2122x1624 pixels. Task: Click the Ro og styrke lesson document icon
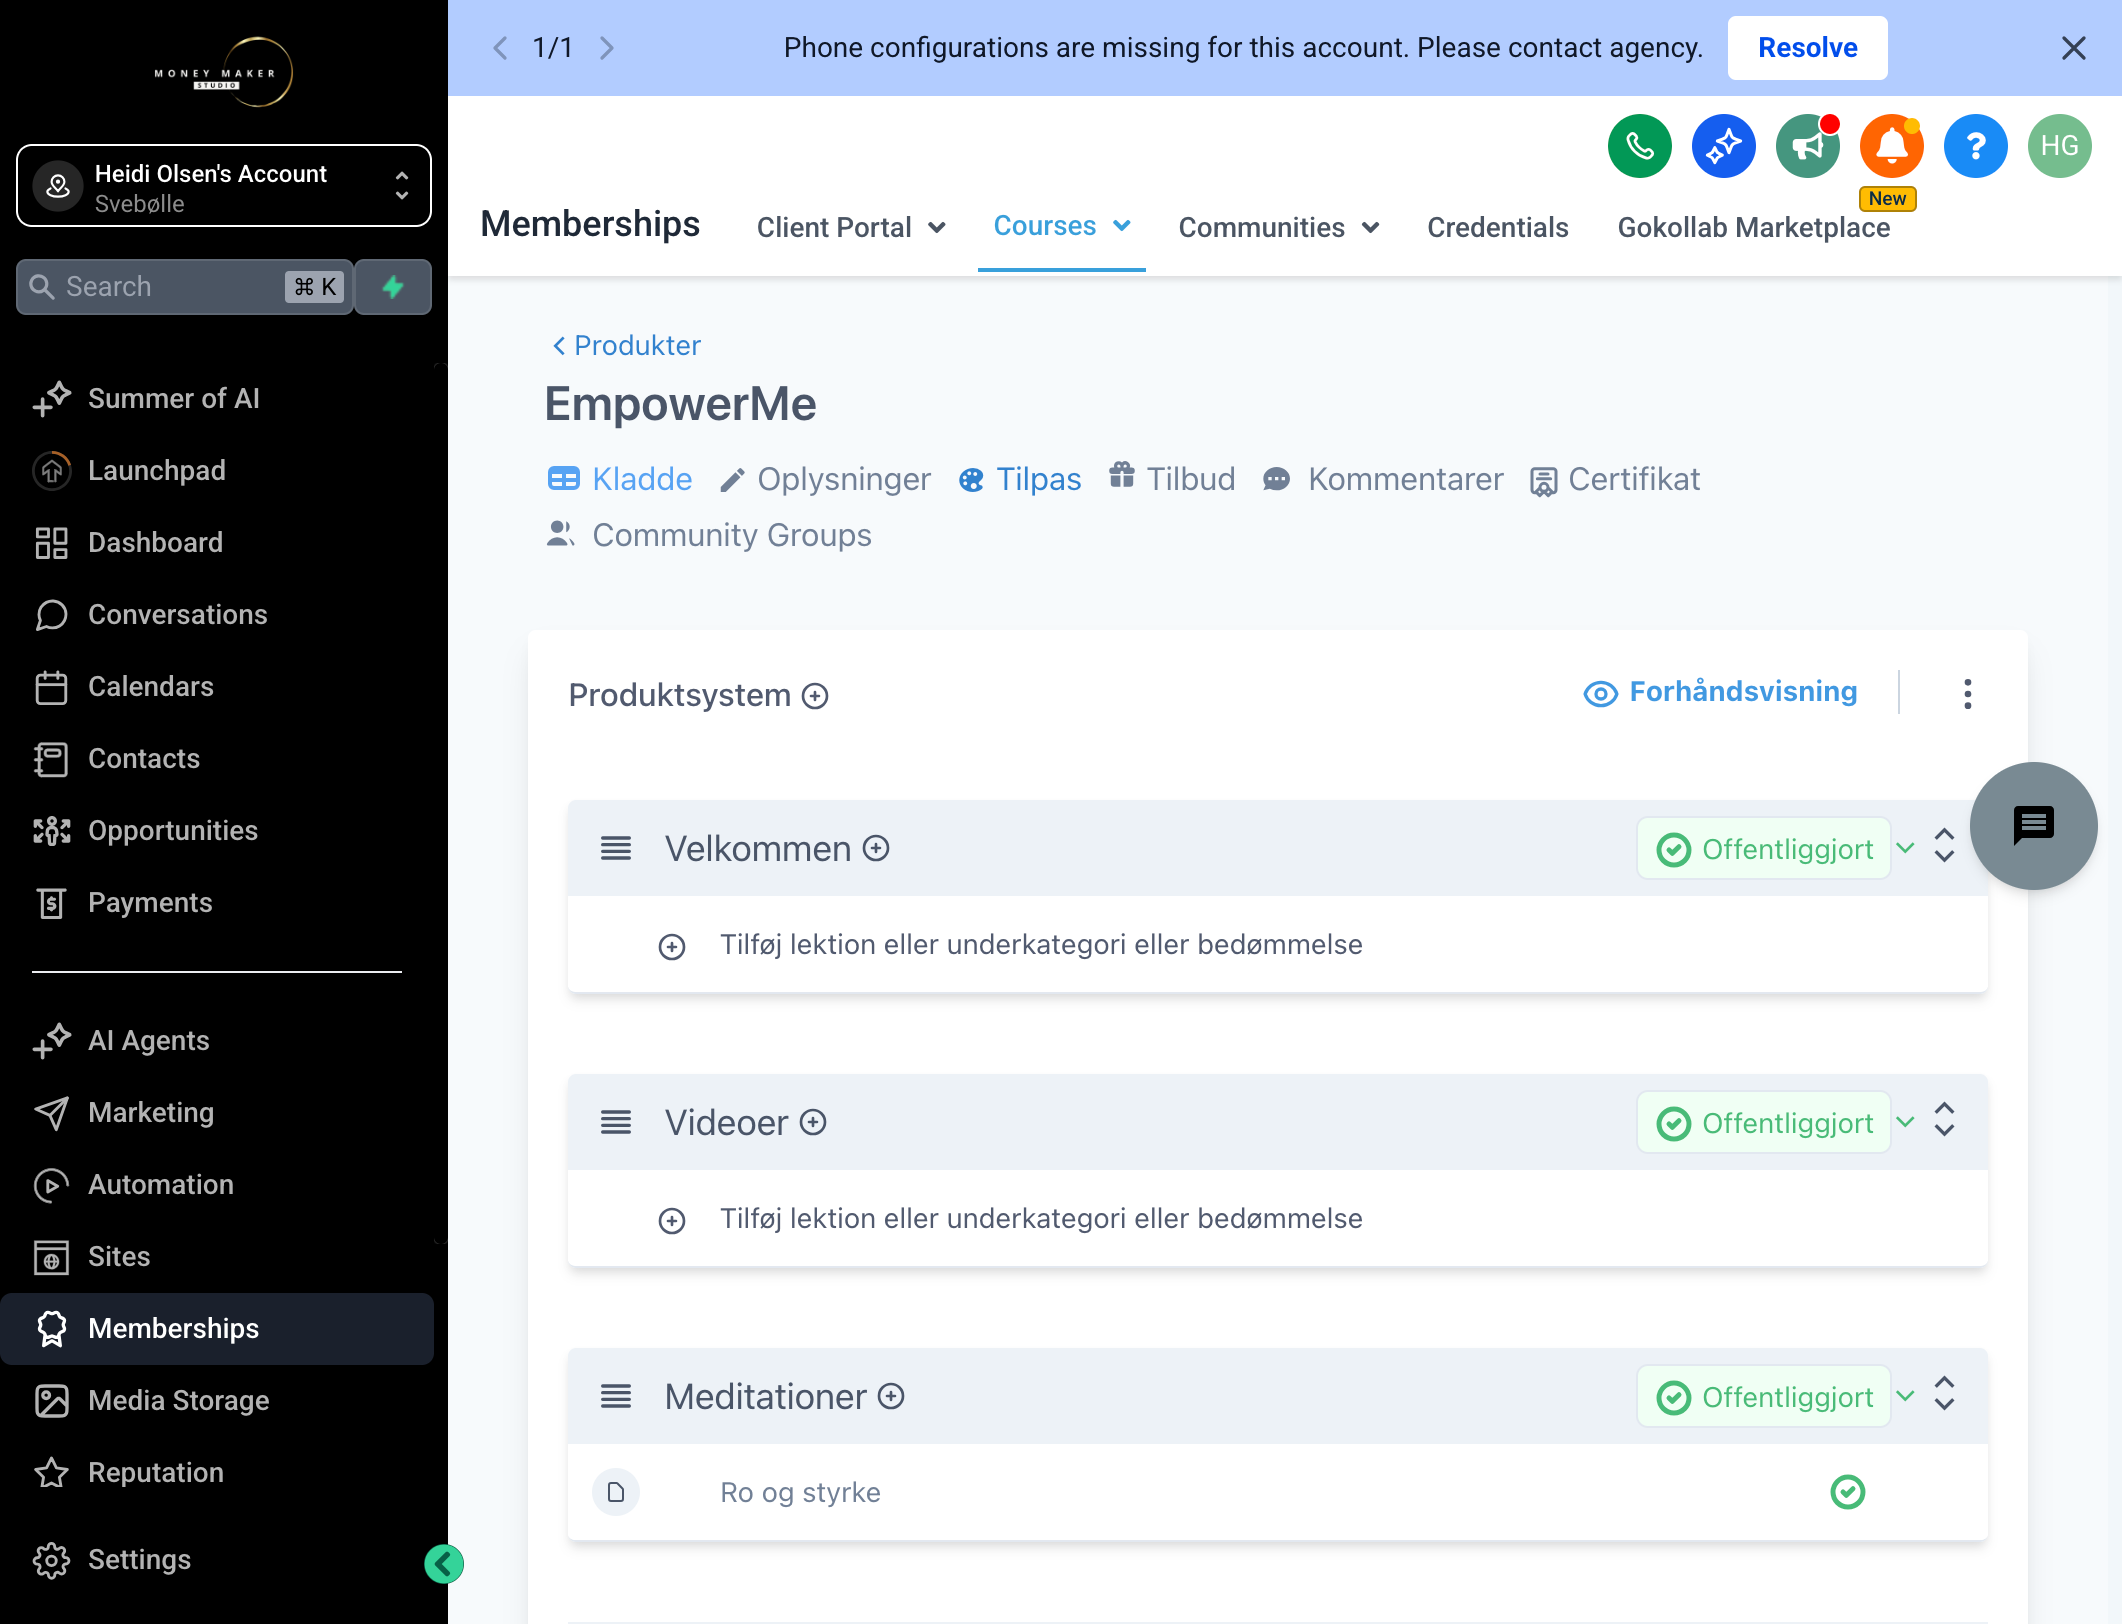[616, 1493]
